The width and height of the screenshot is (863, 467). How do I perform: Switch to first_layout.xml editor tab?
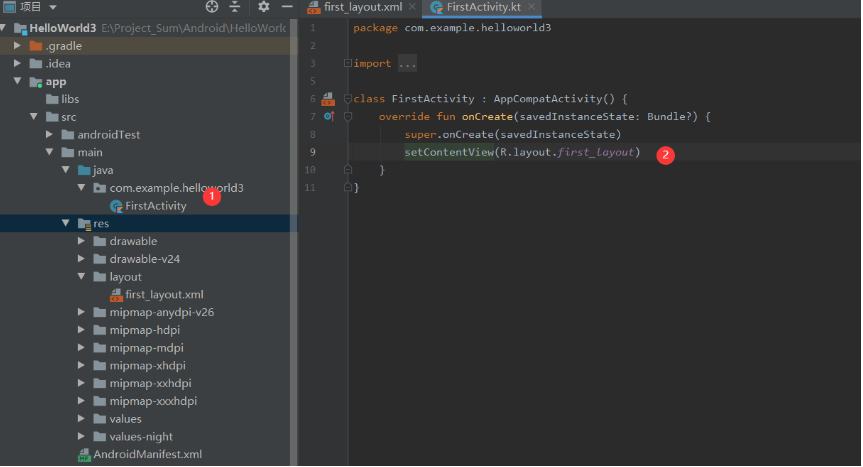(x=363, y=7)
